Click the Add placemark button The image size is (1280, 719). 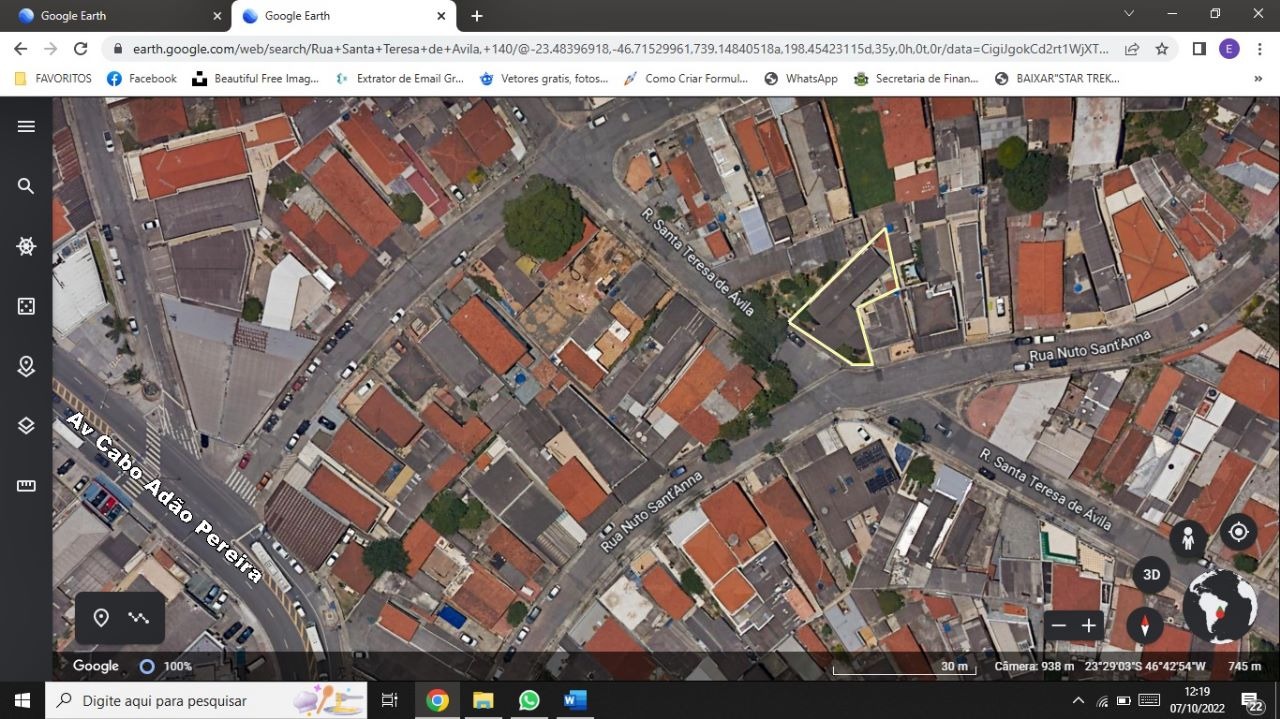coord(101,618)
